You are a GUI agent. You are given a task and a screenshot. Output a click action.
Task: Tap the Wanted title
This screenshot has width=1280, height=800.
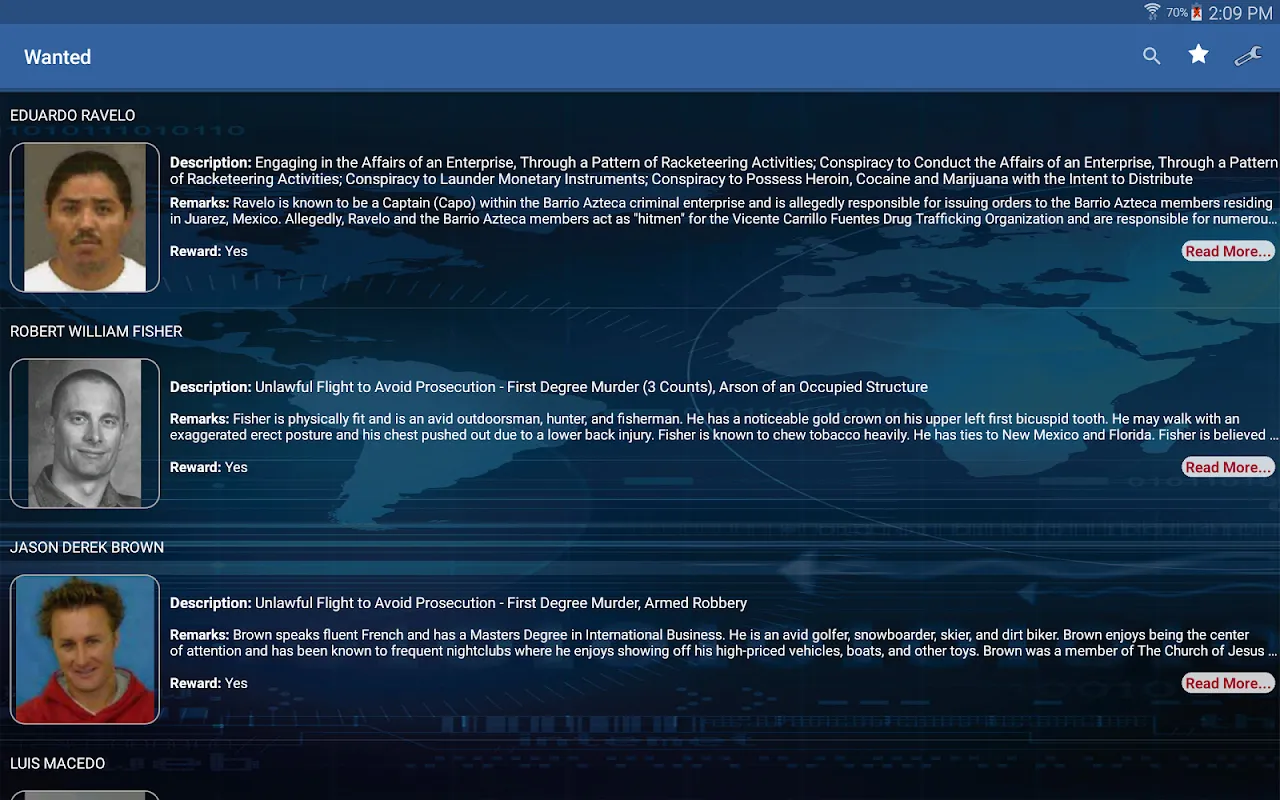[x=58, y=57]
